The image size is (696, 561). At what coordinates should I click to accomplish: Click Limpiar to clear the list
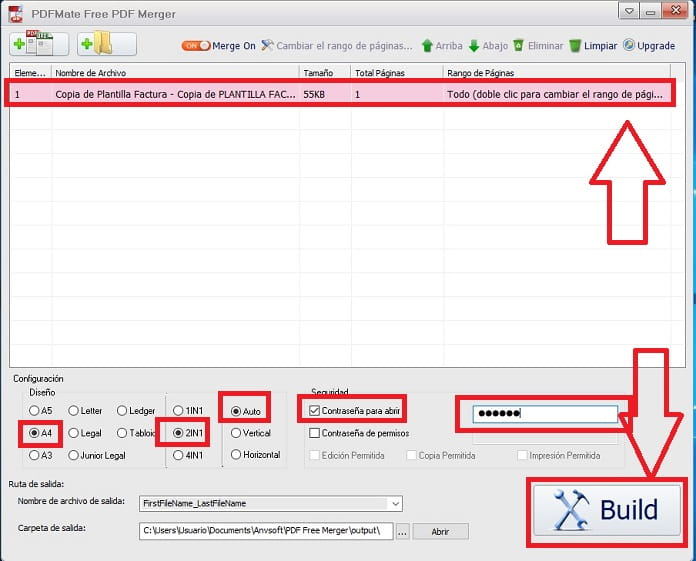[593, 46]
